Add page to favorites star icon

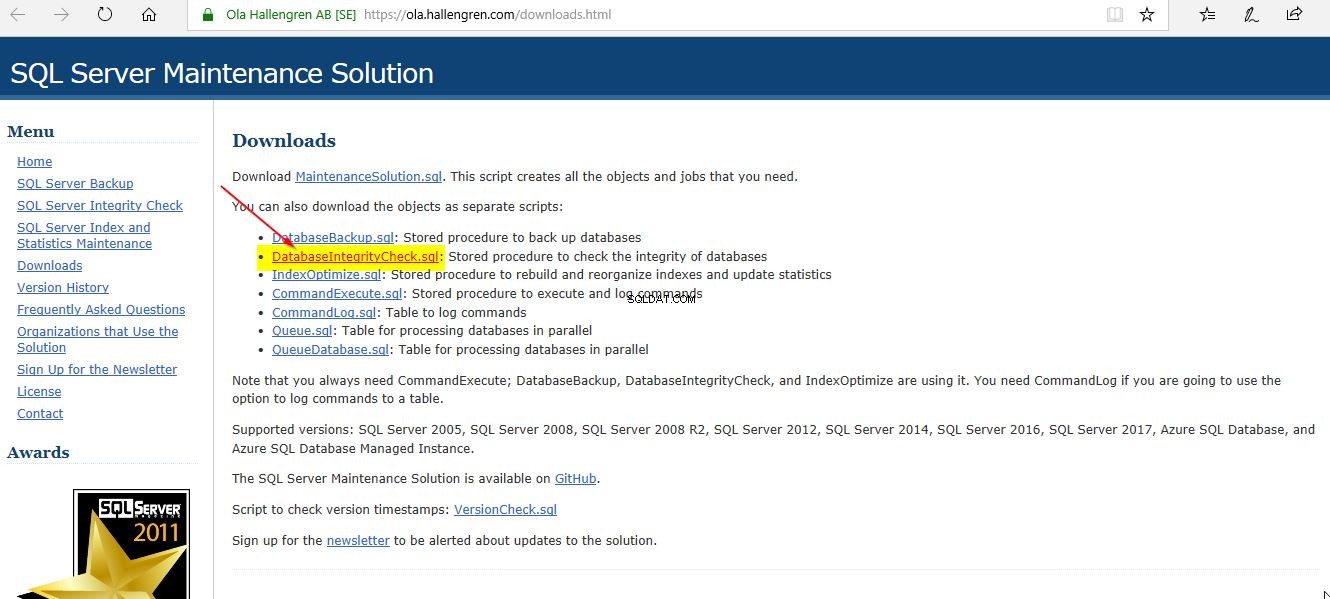(x=1147, y=15)
